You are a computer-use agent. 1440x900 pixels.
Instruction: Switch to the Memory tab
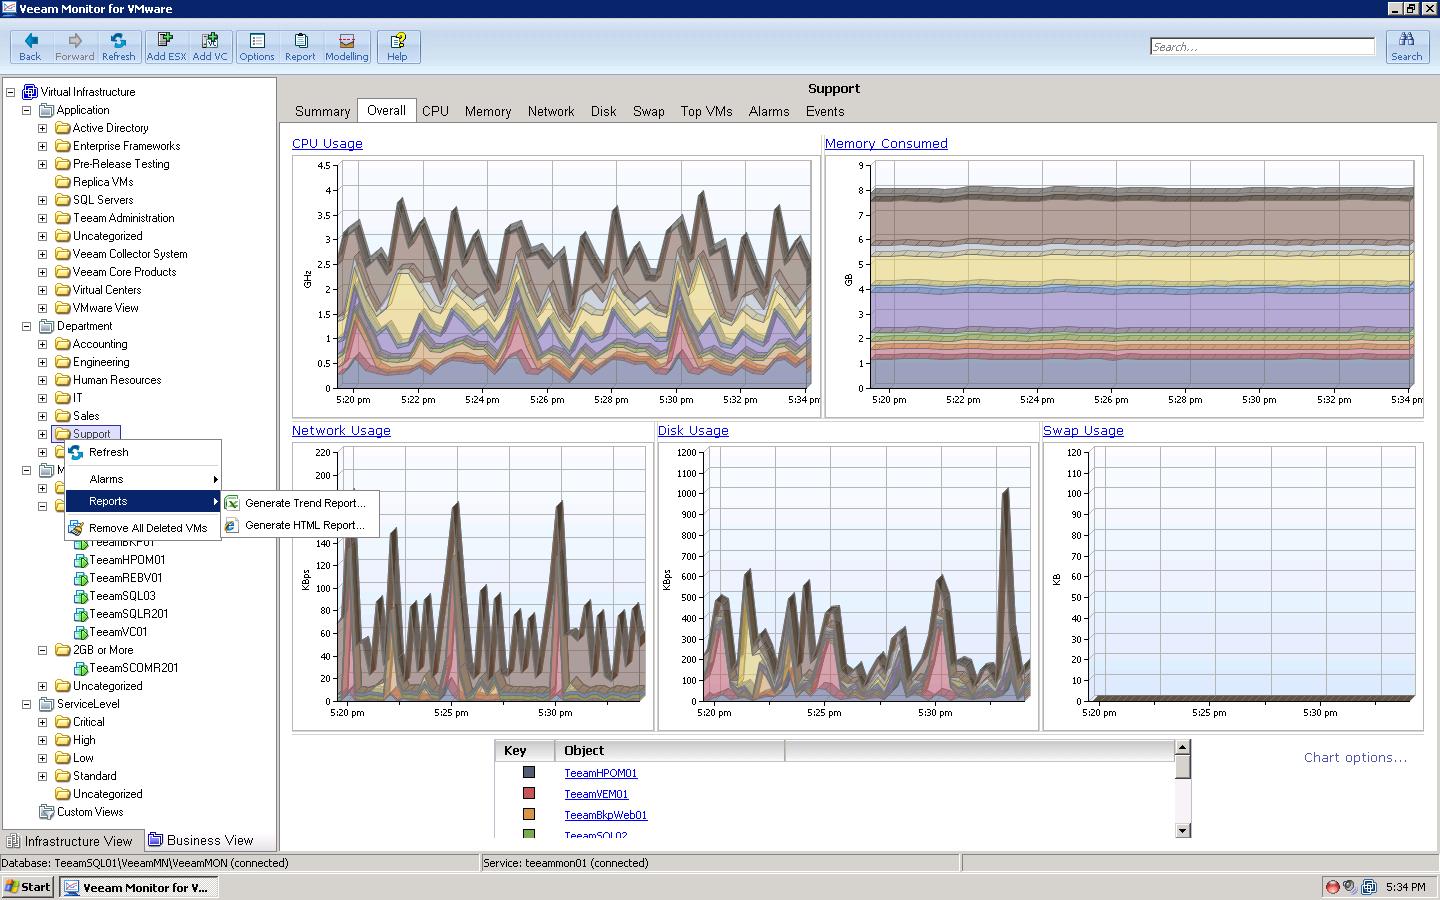point(488,111)
